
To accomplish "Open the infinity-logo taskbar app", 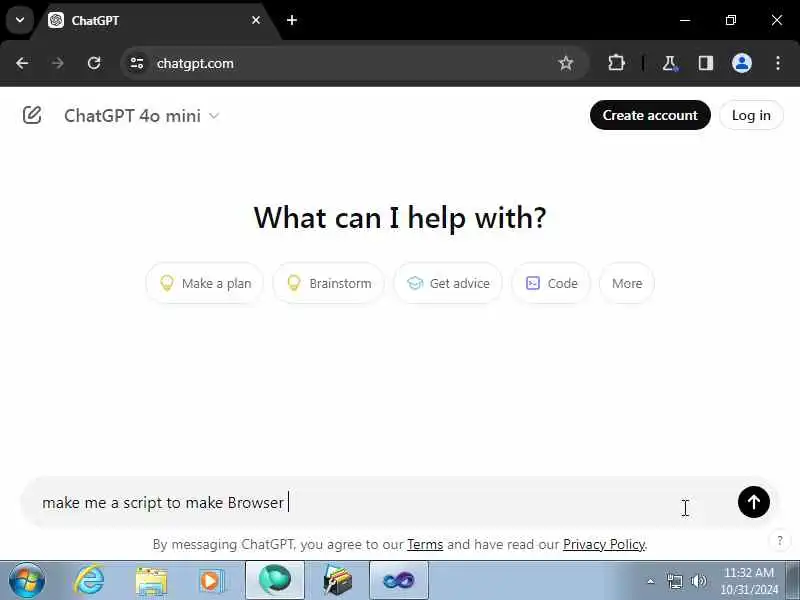I will click(399, 581).
